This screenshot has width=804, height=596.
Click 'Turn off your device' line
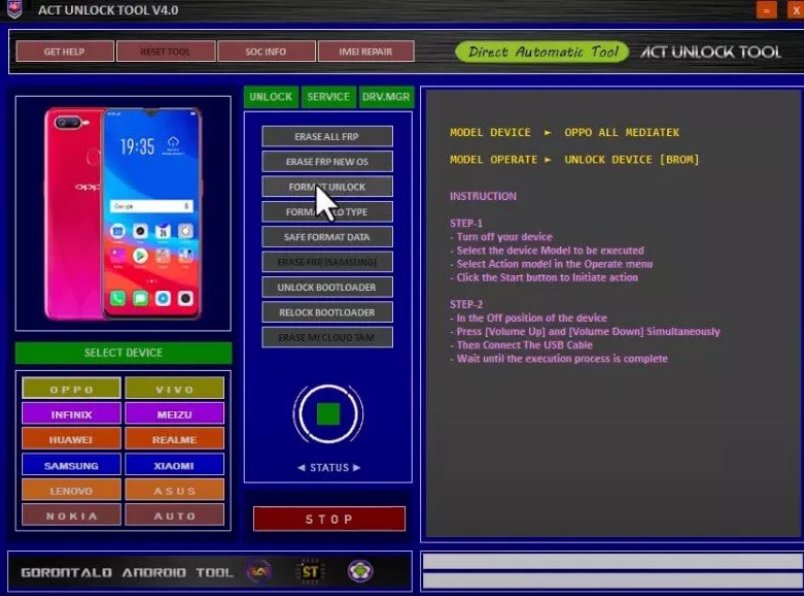pyautogui.click(x=505, y=236)
